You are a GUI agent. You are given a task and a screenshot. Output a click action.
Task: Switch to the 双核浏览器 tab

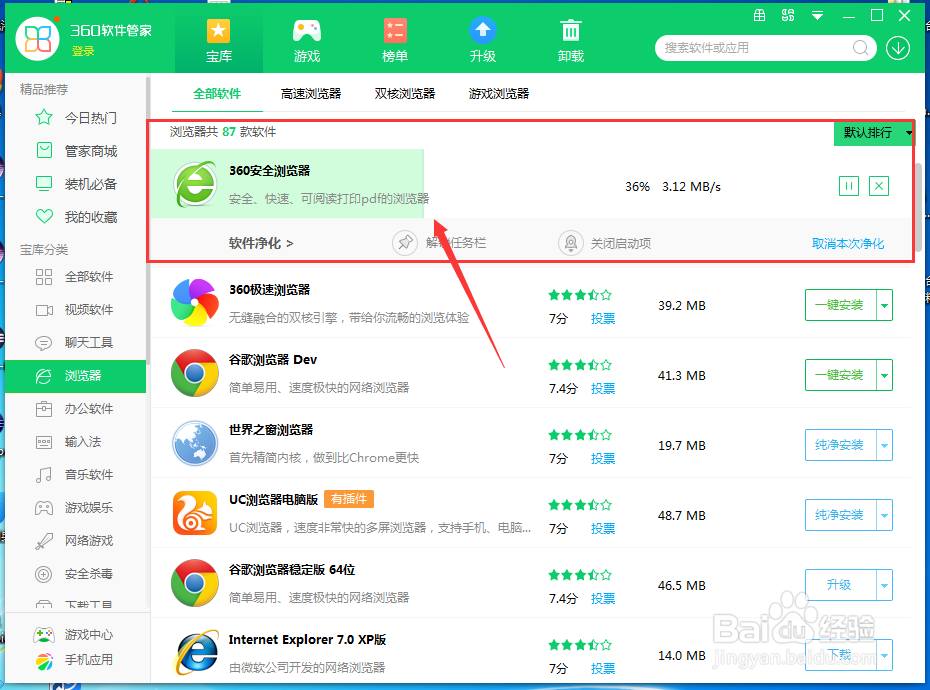coord(405,94)
